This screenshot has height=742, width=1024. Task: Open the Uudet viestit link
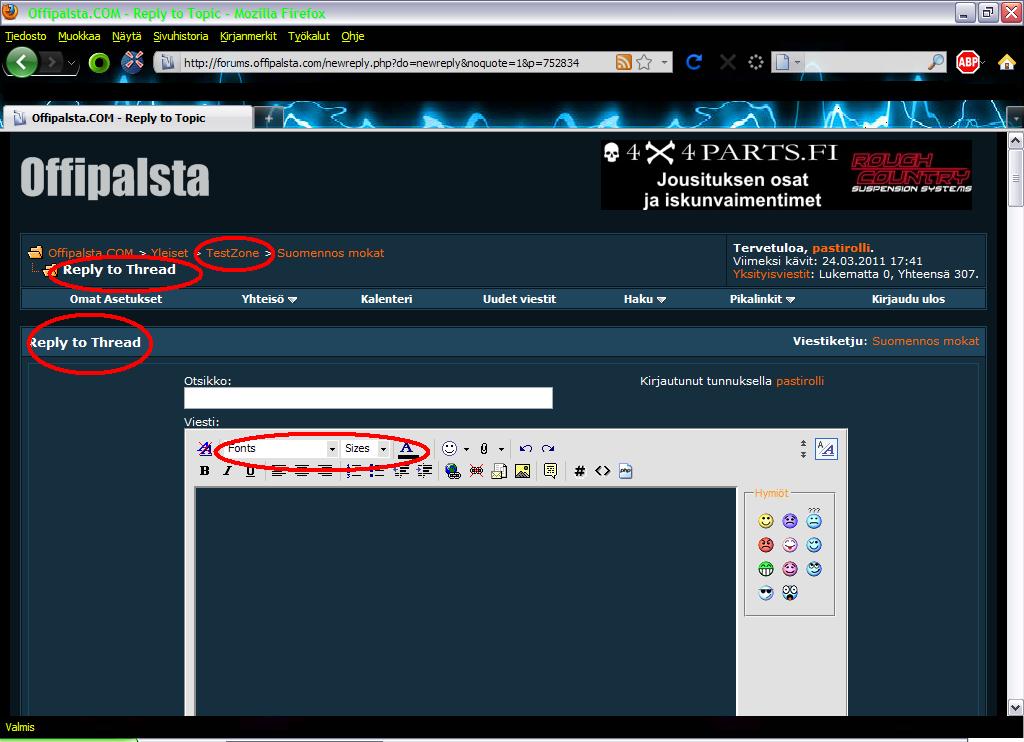[x=519, y=299]
